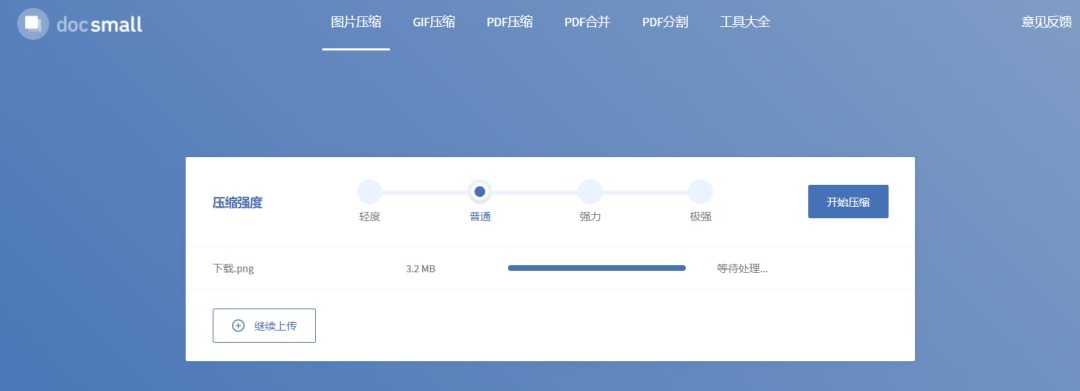This screenshot has width=1080, height=391.
Task: Open the PDF压缩 tab
Action: (510, 22)
